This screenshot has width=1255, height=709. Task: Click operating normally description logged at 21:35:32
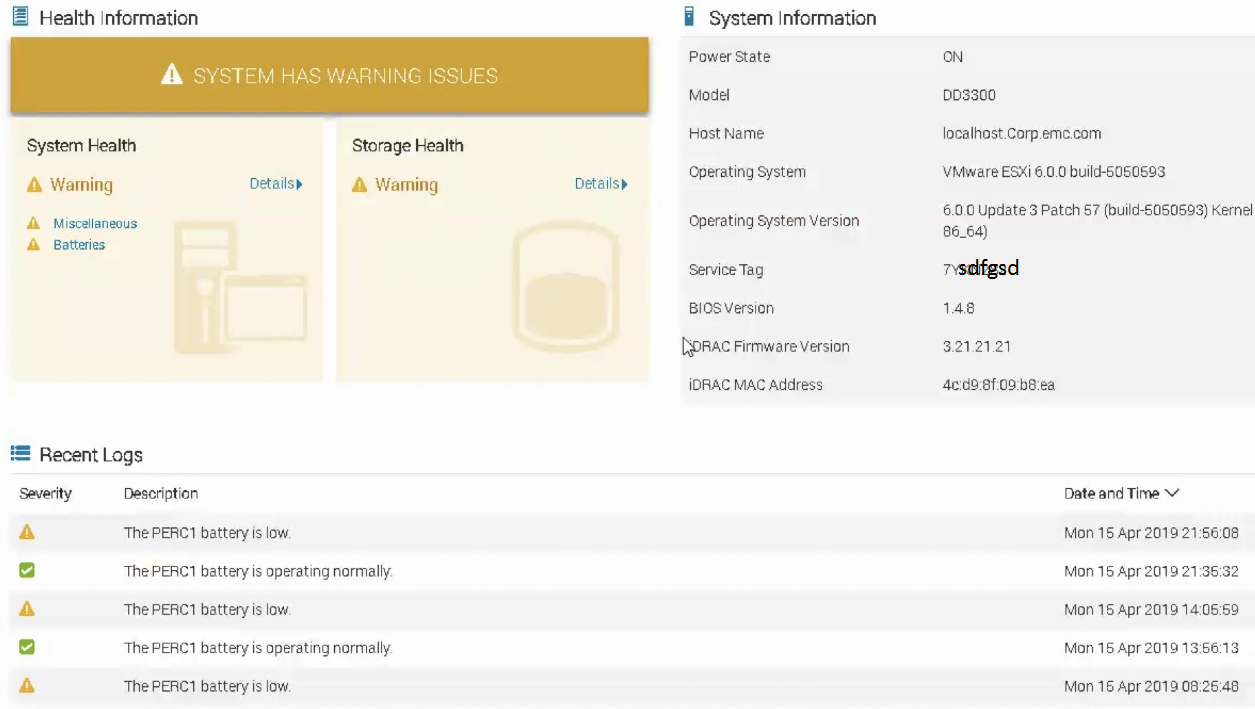pyautogui.click(x=258, y=571)
